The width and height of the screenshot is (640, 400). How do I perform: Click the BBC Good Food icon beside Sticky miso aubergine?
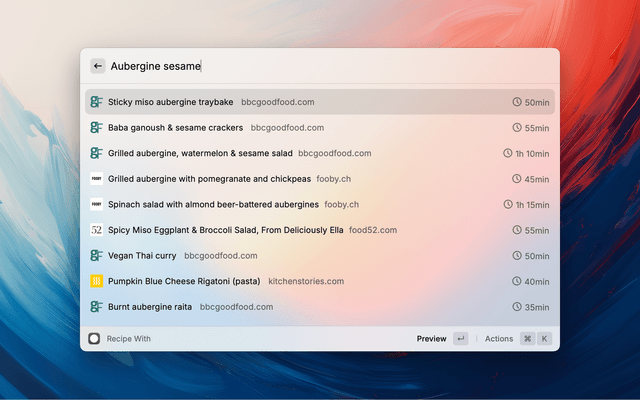click(x=97, y=102)
